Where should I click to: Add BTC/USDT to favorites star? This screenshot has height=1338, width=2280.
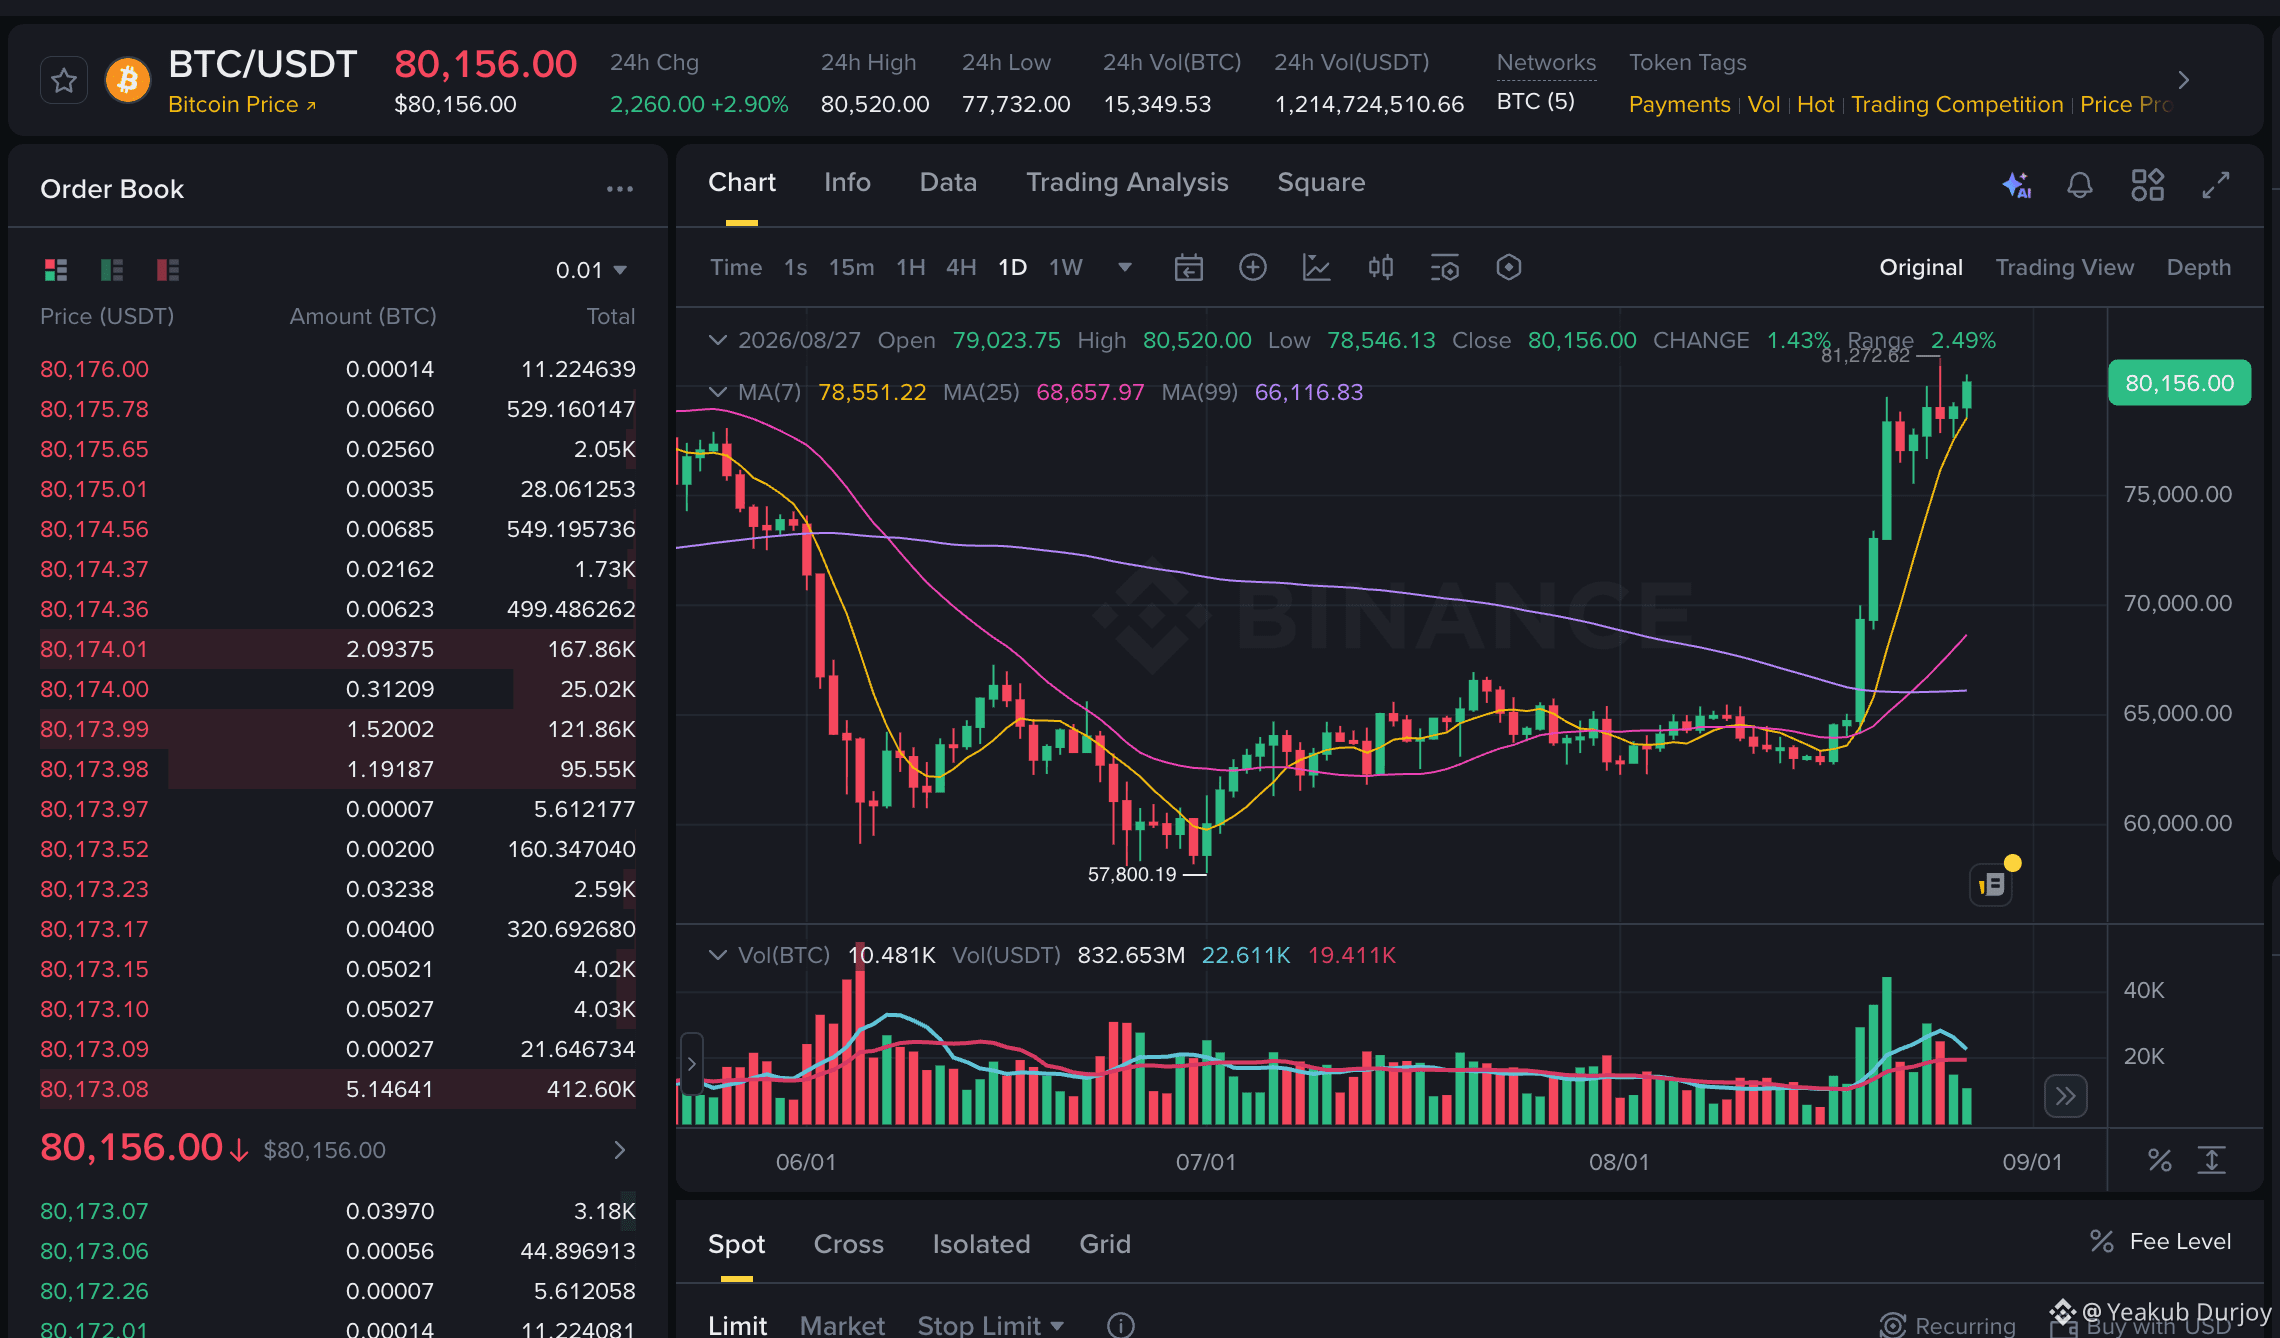click(x=64, y=80)
